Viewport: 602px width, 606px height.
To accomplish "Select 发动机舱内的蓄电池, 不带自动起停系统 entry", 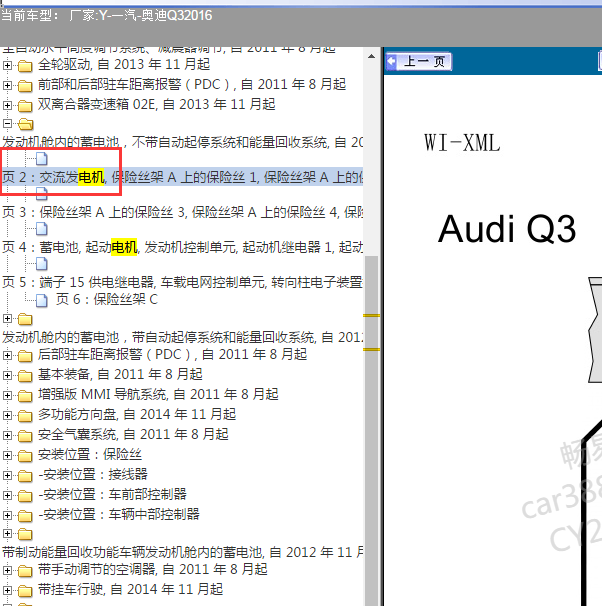I will [182, 142].
